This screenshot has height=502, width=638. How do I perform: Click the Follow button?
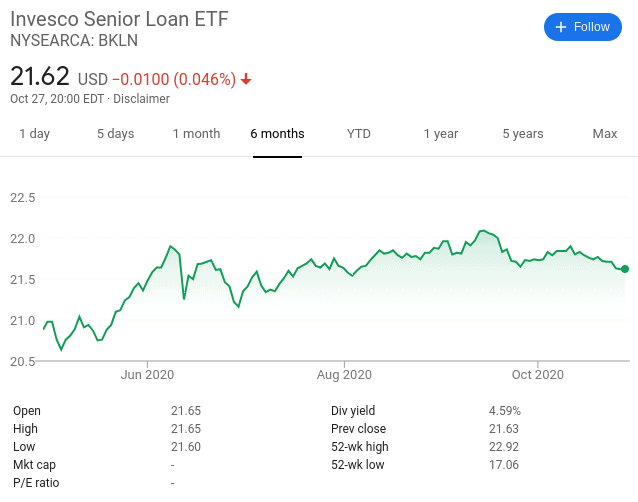pyautogui.click(x=582, y=27)
